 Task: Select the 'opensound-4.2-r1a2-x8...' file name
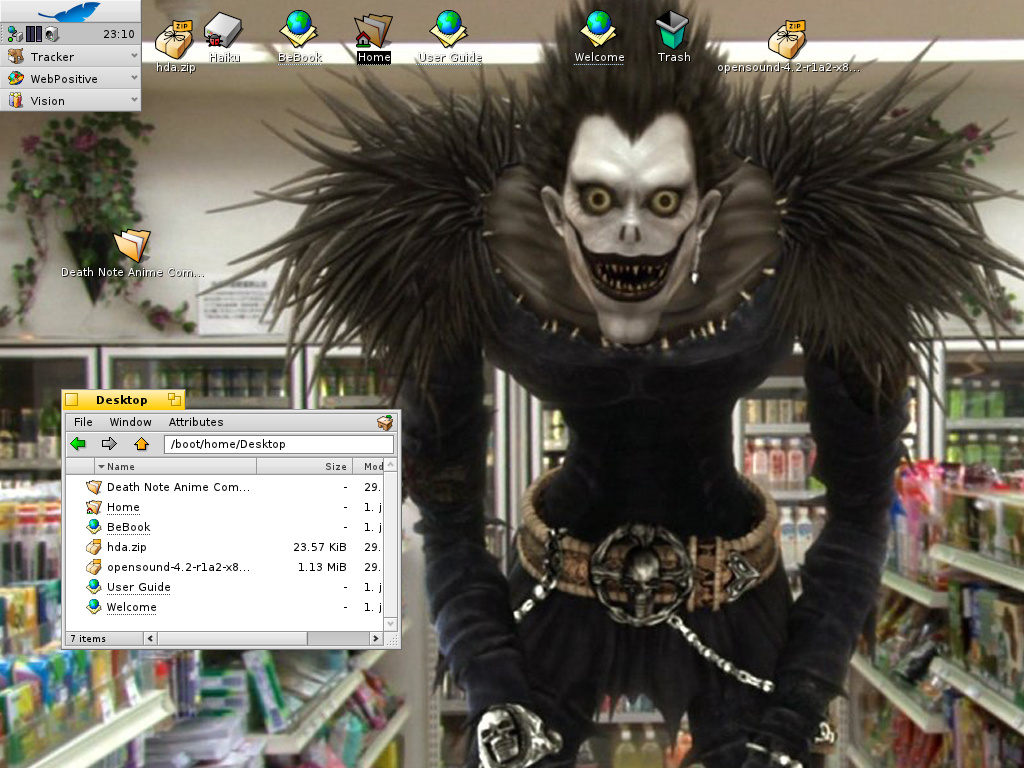178,567
